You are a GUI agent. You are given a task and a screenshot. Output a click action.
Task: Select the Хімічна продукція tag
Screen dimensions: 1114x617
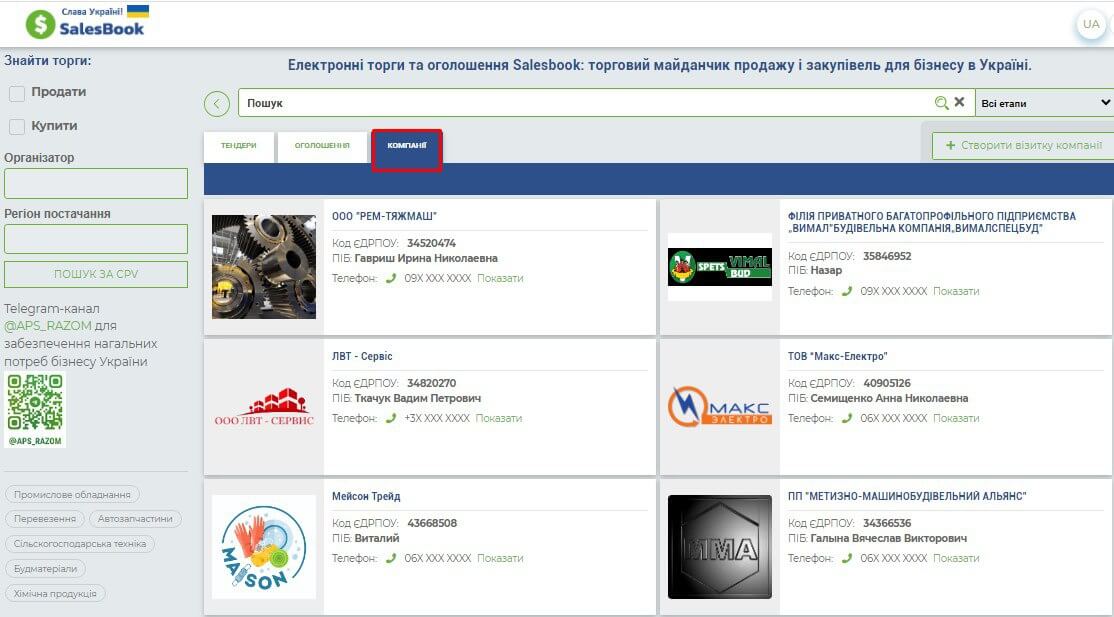pyautogui.click(x=55, y=594)
